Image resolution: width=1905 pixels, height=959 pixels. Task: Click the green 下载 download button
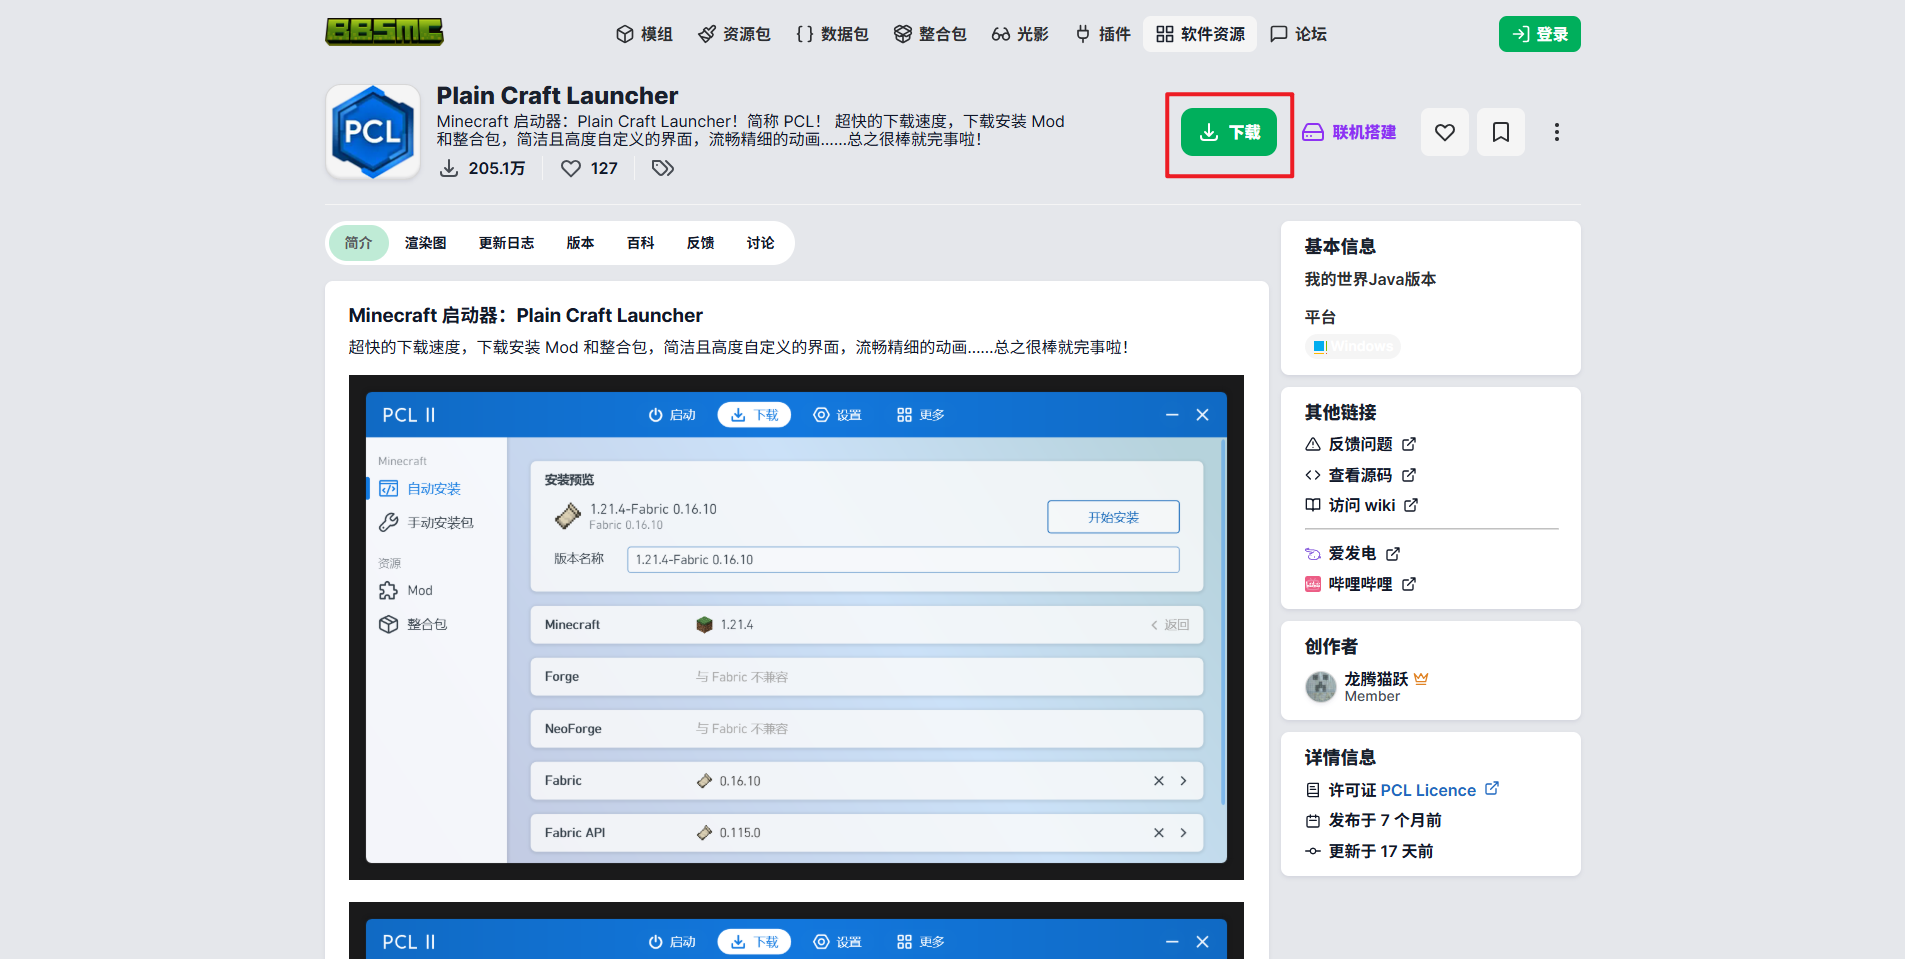pos(1228,132)
